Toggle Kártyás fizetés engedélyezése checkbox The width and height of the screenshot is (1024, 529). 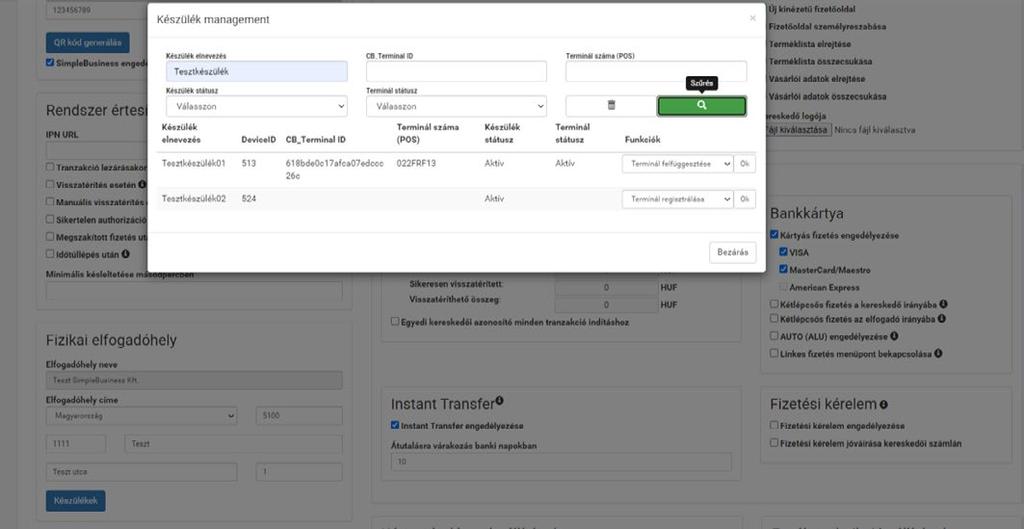click(x=774, y=234)
